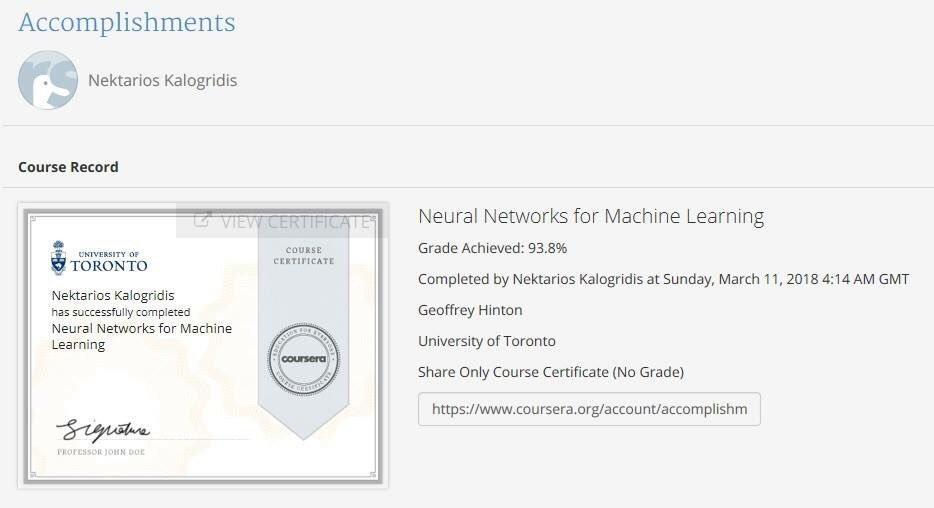Click the Geoffrey Hinton instructor name

coord(470,310)
